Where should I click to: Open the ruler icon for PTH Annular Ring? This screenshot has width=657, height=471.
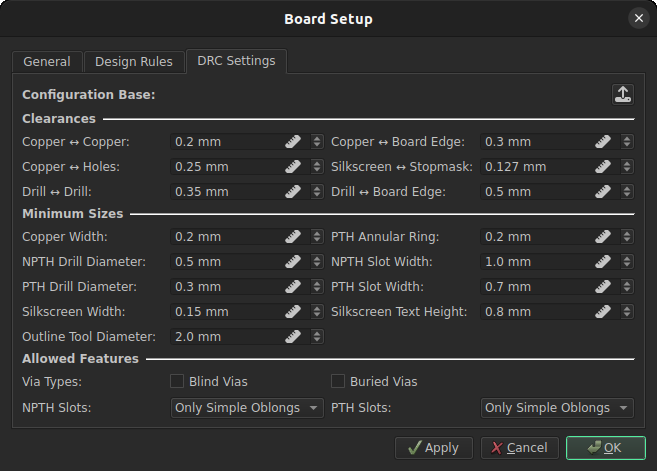pos(603,237)
